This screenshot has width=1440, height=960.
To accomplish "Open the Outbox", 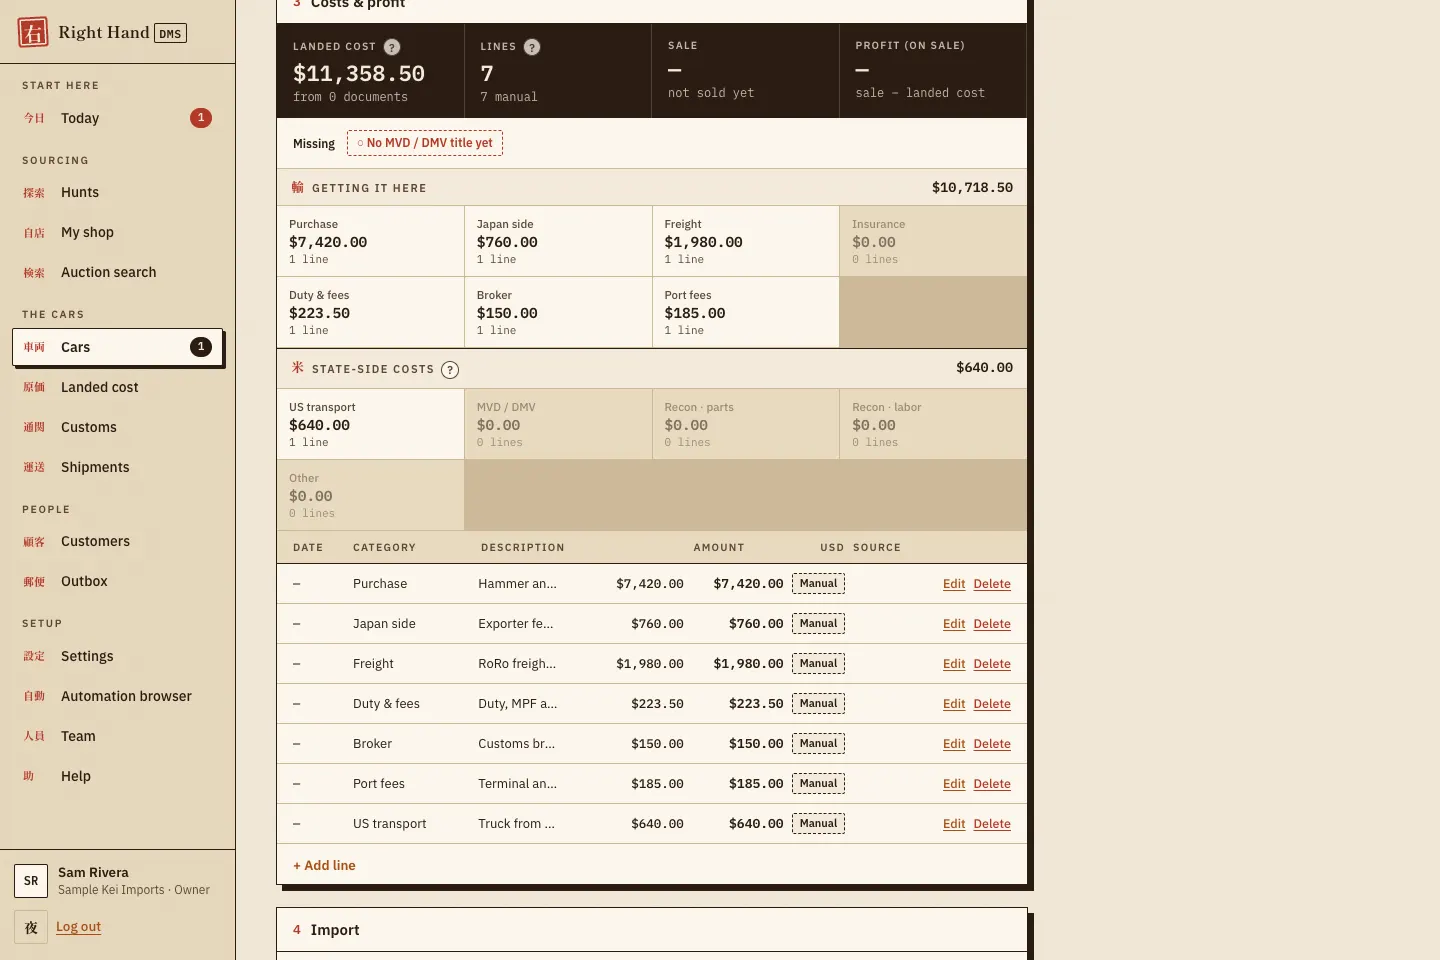I will click(118, 581).
